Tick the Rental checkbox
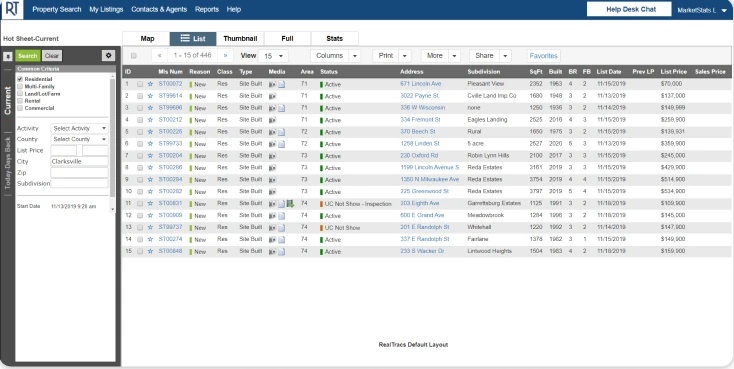Image resolution: width=734 pixels, height=369 pixels. coord(20,101)
